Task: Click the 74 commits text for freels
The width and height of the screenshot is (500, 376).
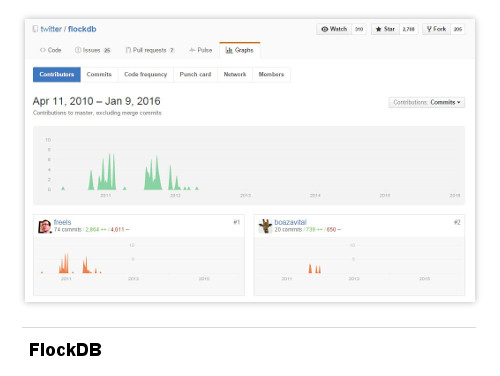Action: click(68, 230)
